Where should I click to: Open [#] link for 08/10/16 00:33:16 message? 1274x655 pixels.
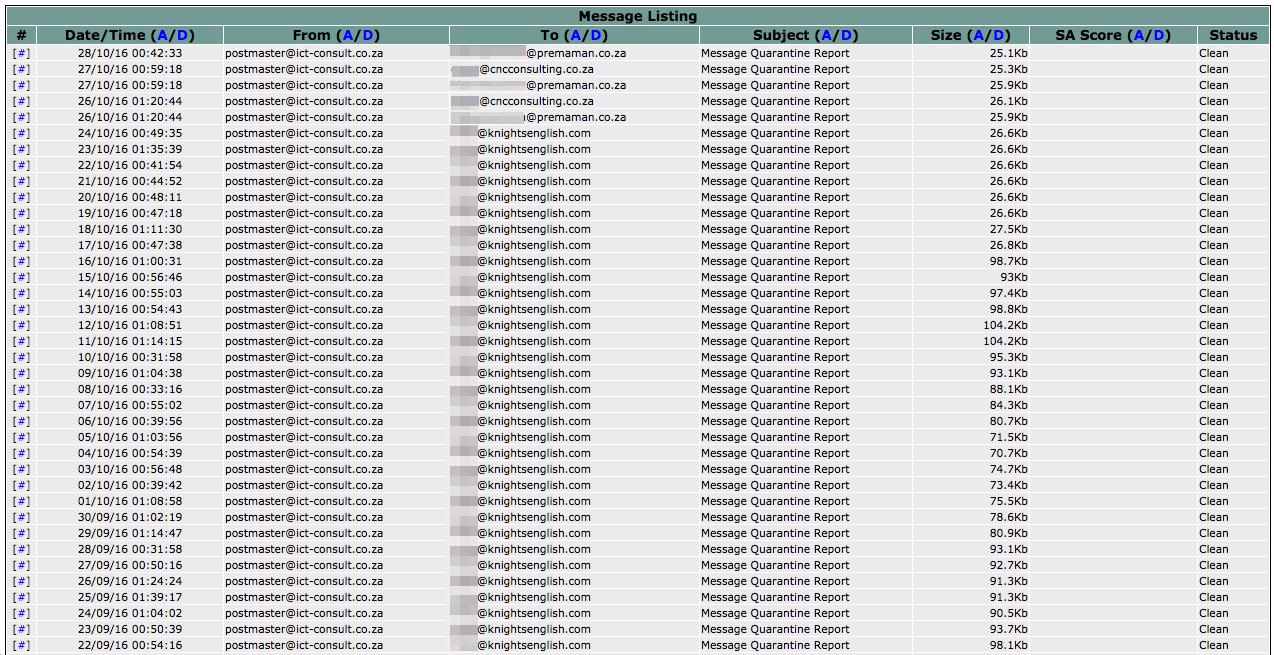(x=21, y=389)
